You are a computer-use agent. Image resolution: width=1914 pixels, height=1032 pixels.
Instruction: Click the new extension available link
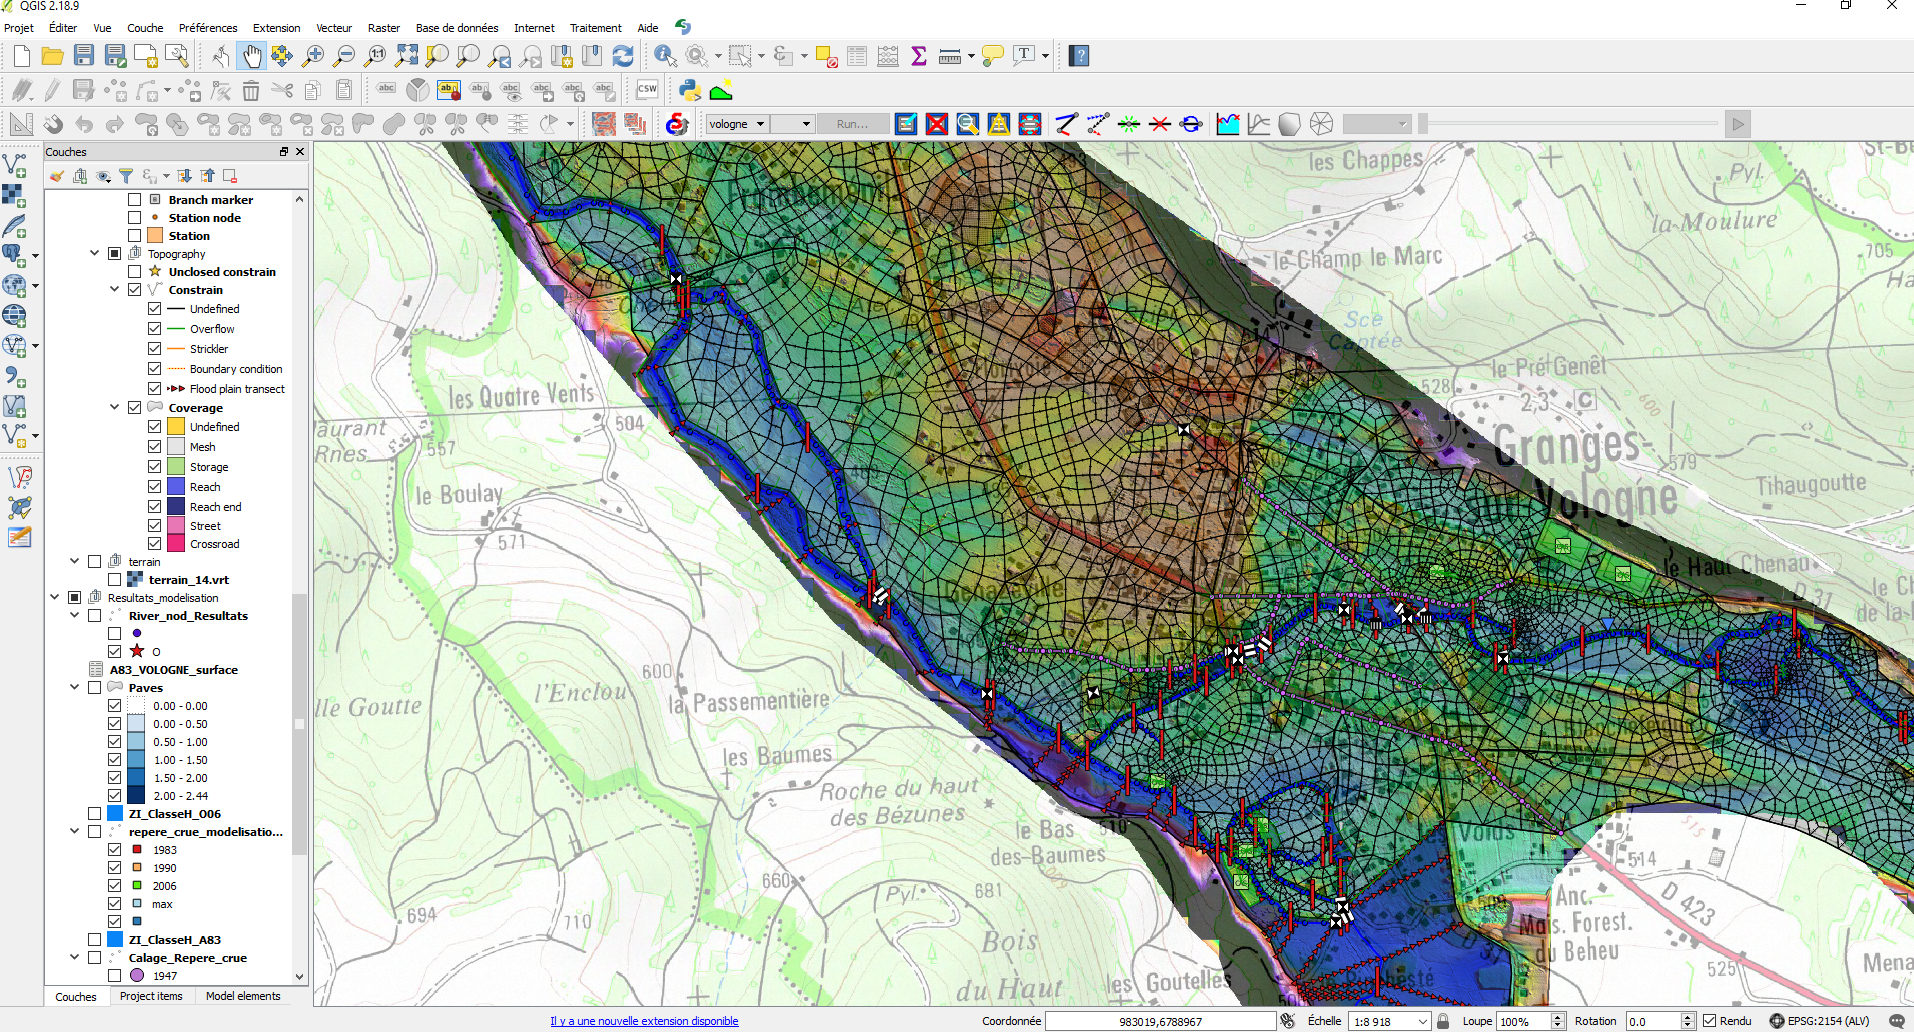coord(644,1021)
